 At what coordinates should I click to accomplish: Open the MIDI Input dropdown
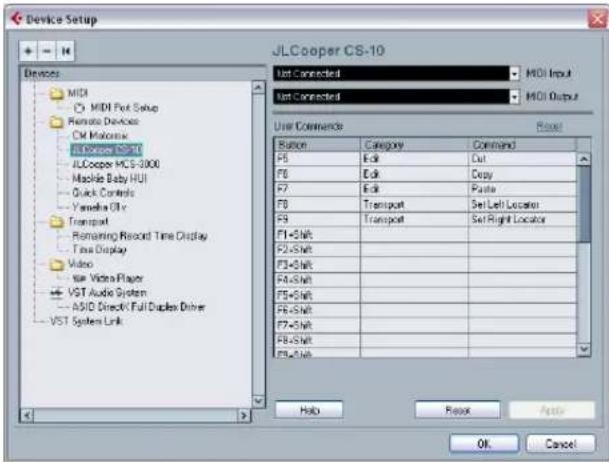(514, 73)
